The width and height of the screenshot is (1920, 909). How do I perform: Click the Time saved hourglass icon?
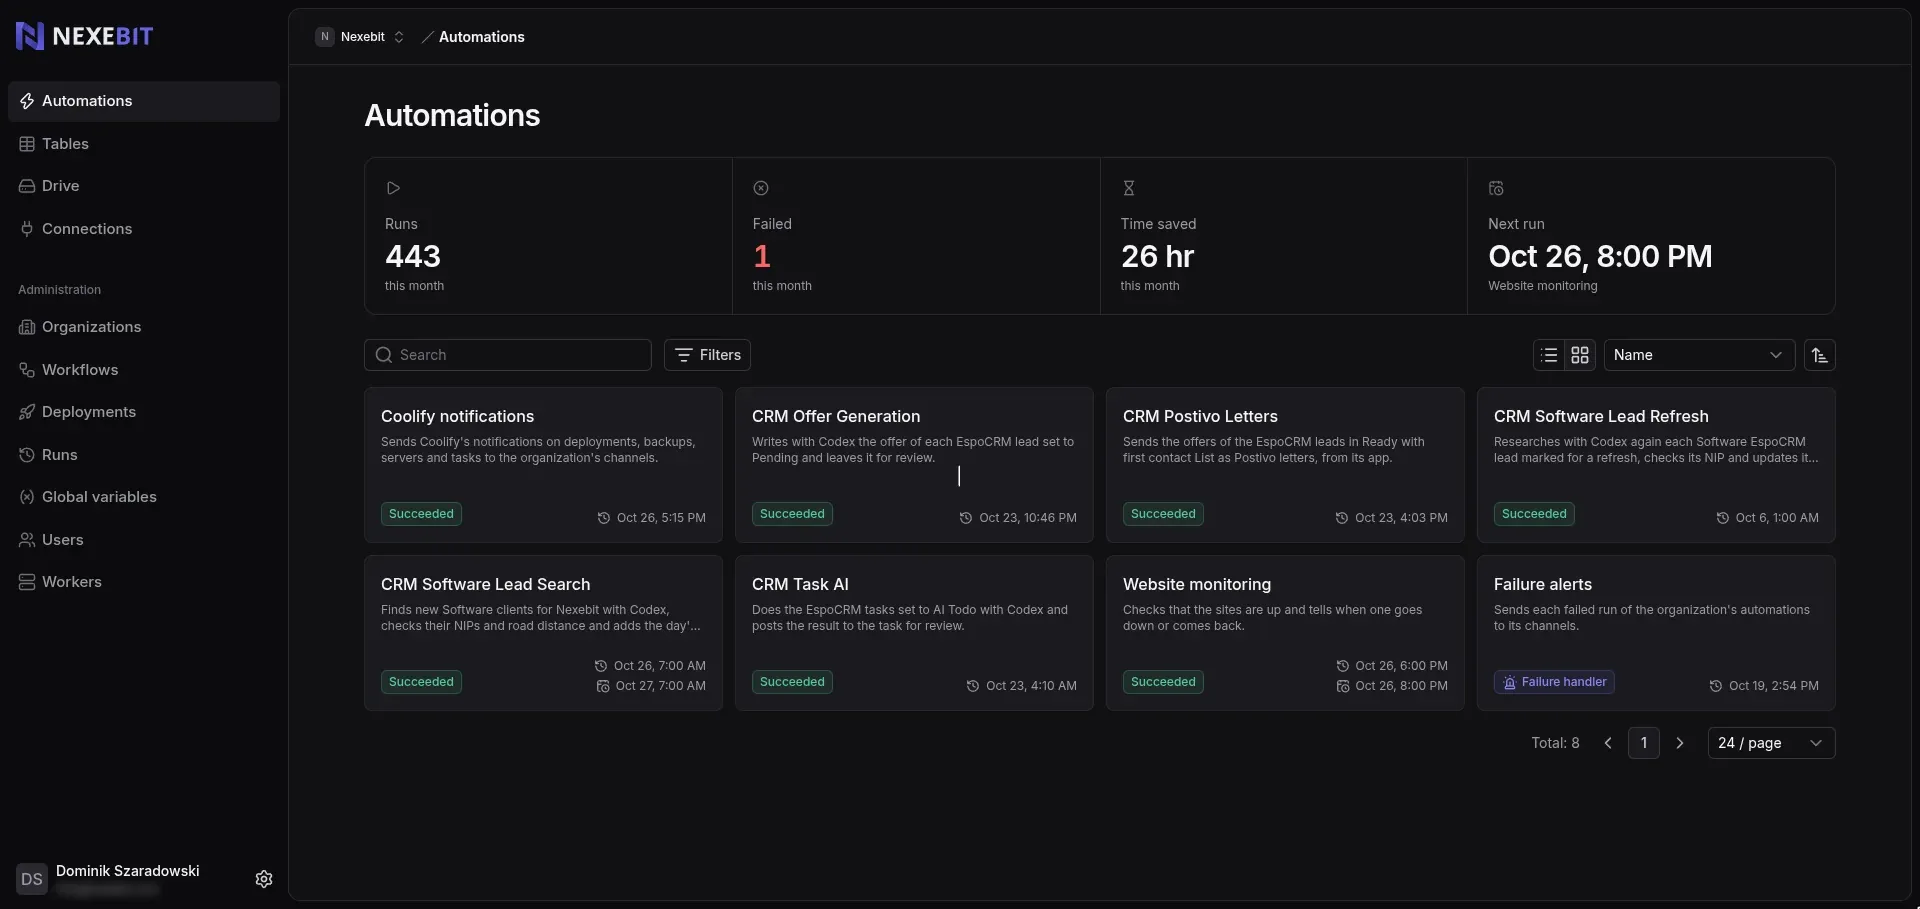click(x=1128, y=188)
